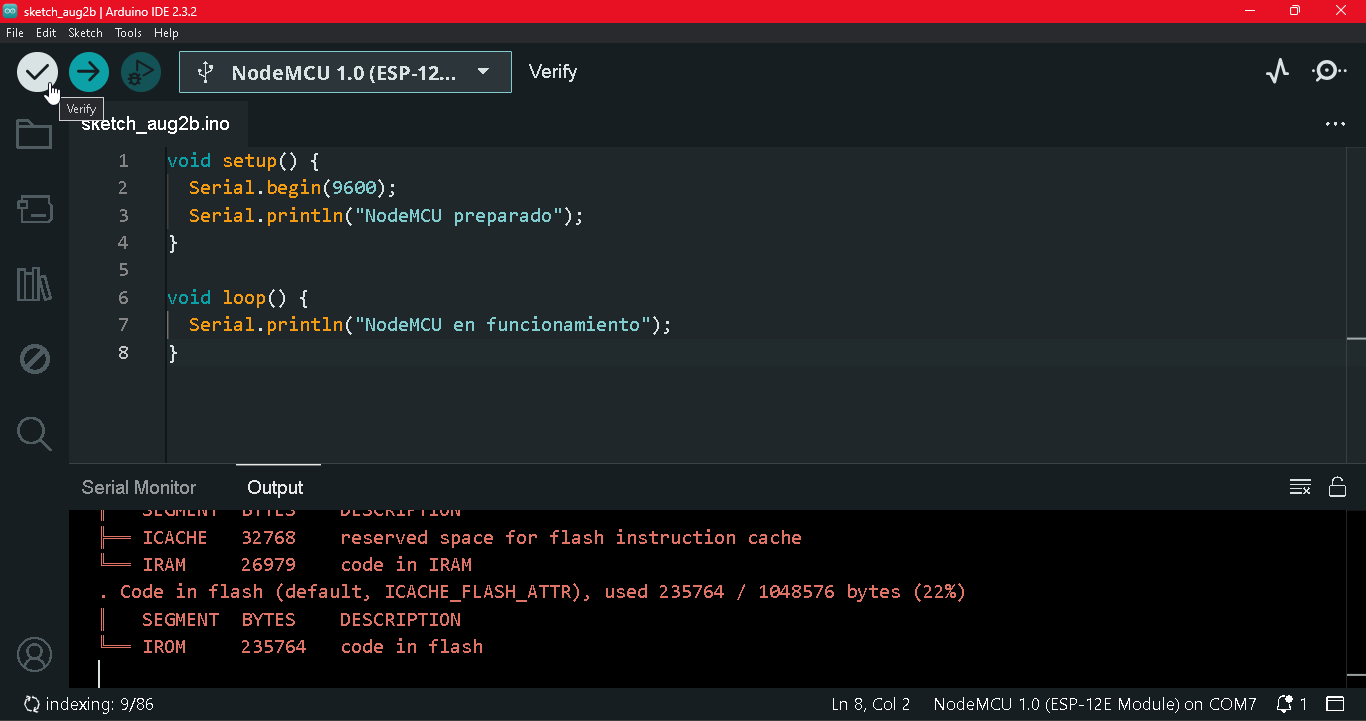This screenshot has height=721, width=1366.
Task: Open the sketch tab three-dots menu
Action: (x=1335, y=124)
